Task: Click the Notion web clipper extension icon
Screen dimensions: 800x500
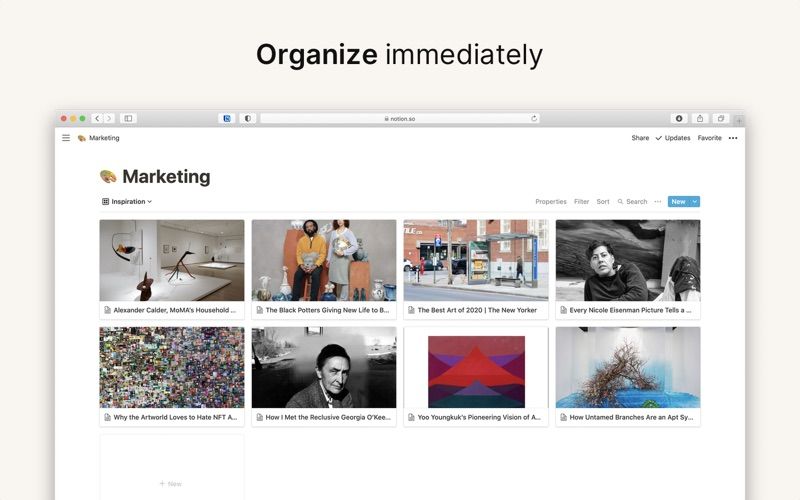Action: pyautogui.click(x=227, y=118)
